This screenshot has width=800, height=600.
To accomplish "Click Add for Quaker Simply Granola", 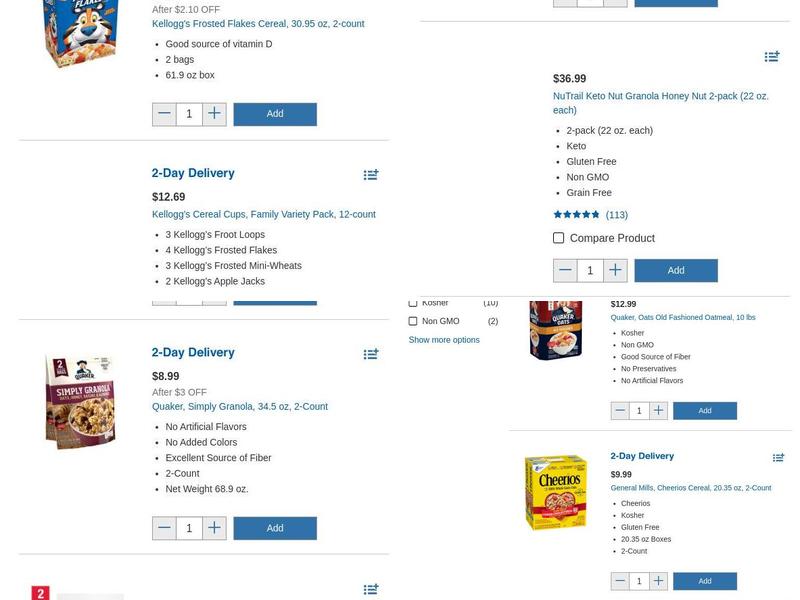I will point(275,528).
